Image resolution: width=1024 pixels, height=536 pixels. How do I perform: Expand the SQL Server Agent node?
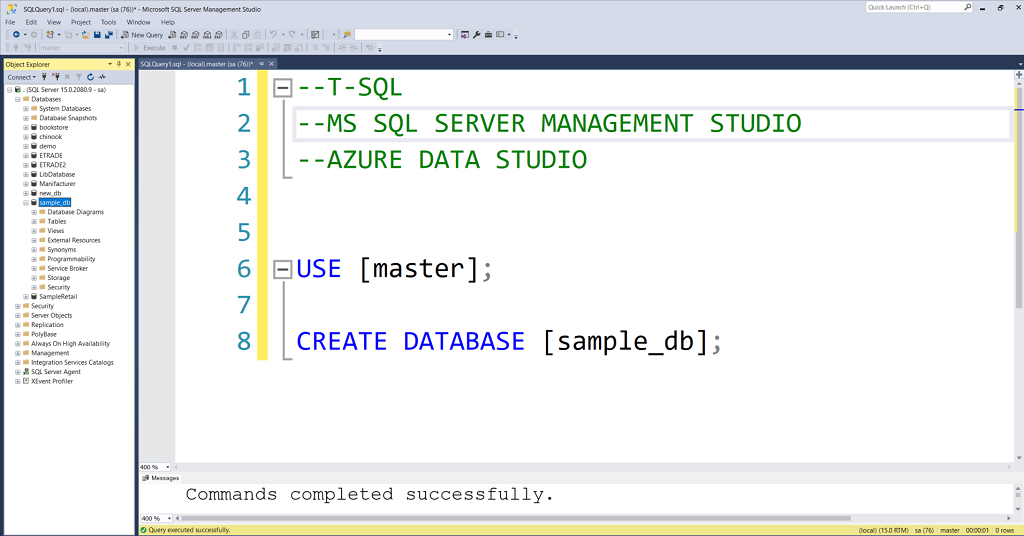[x=18, y=371]
